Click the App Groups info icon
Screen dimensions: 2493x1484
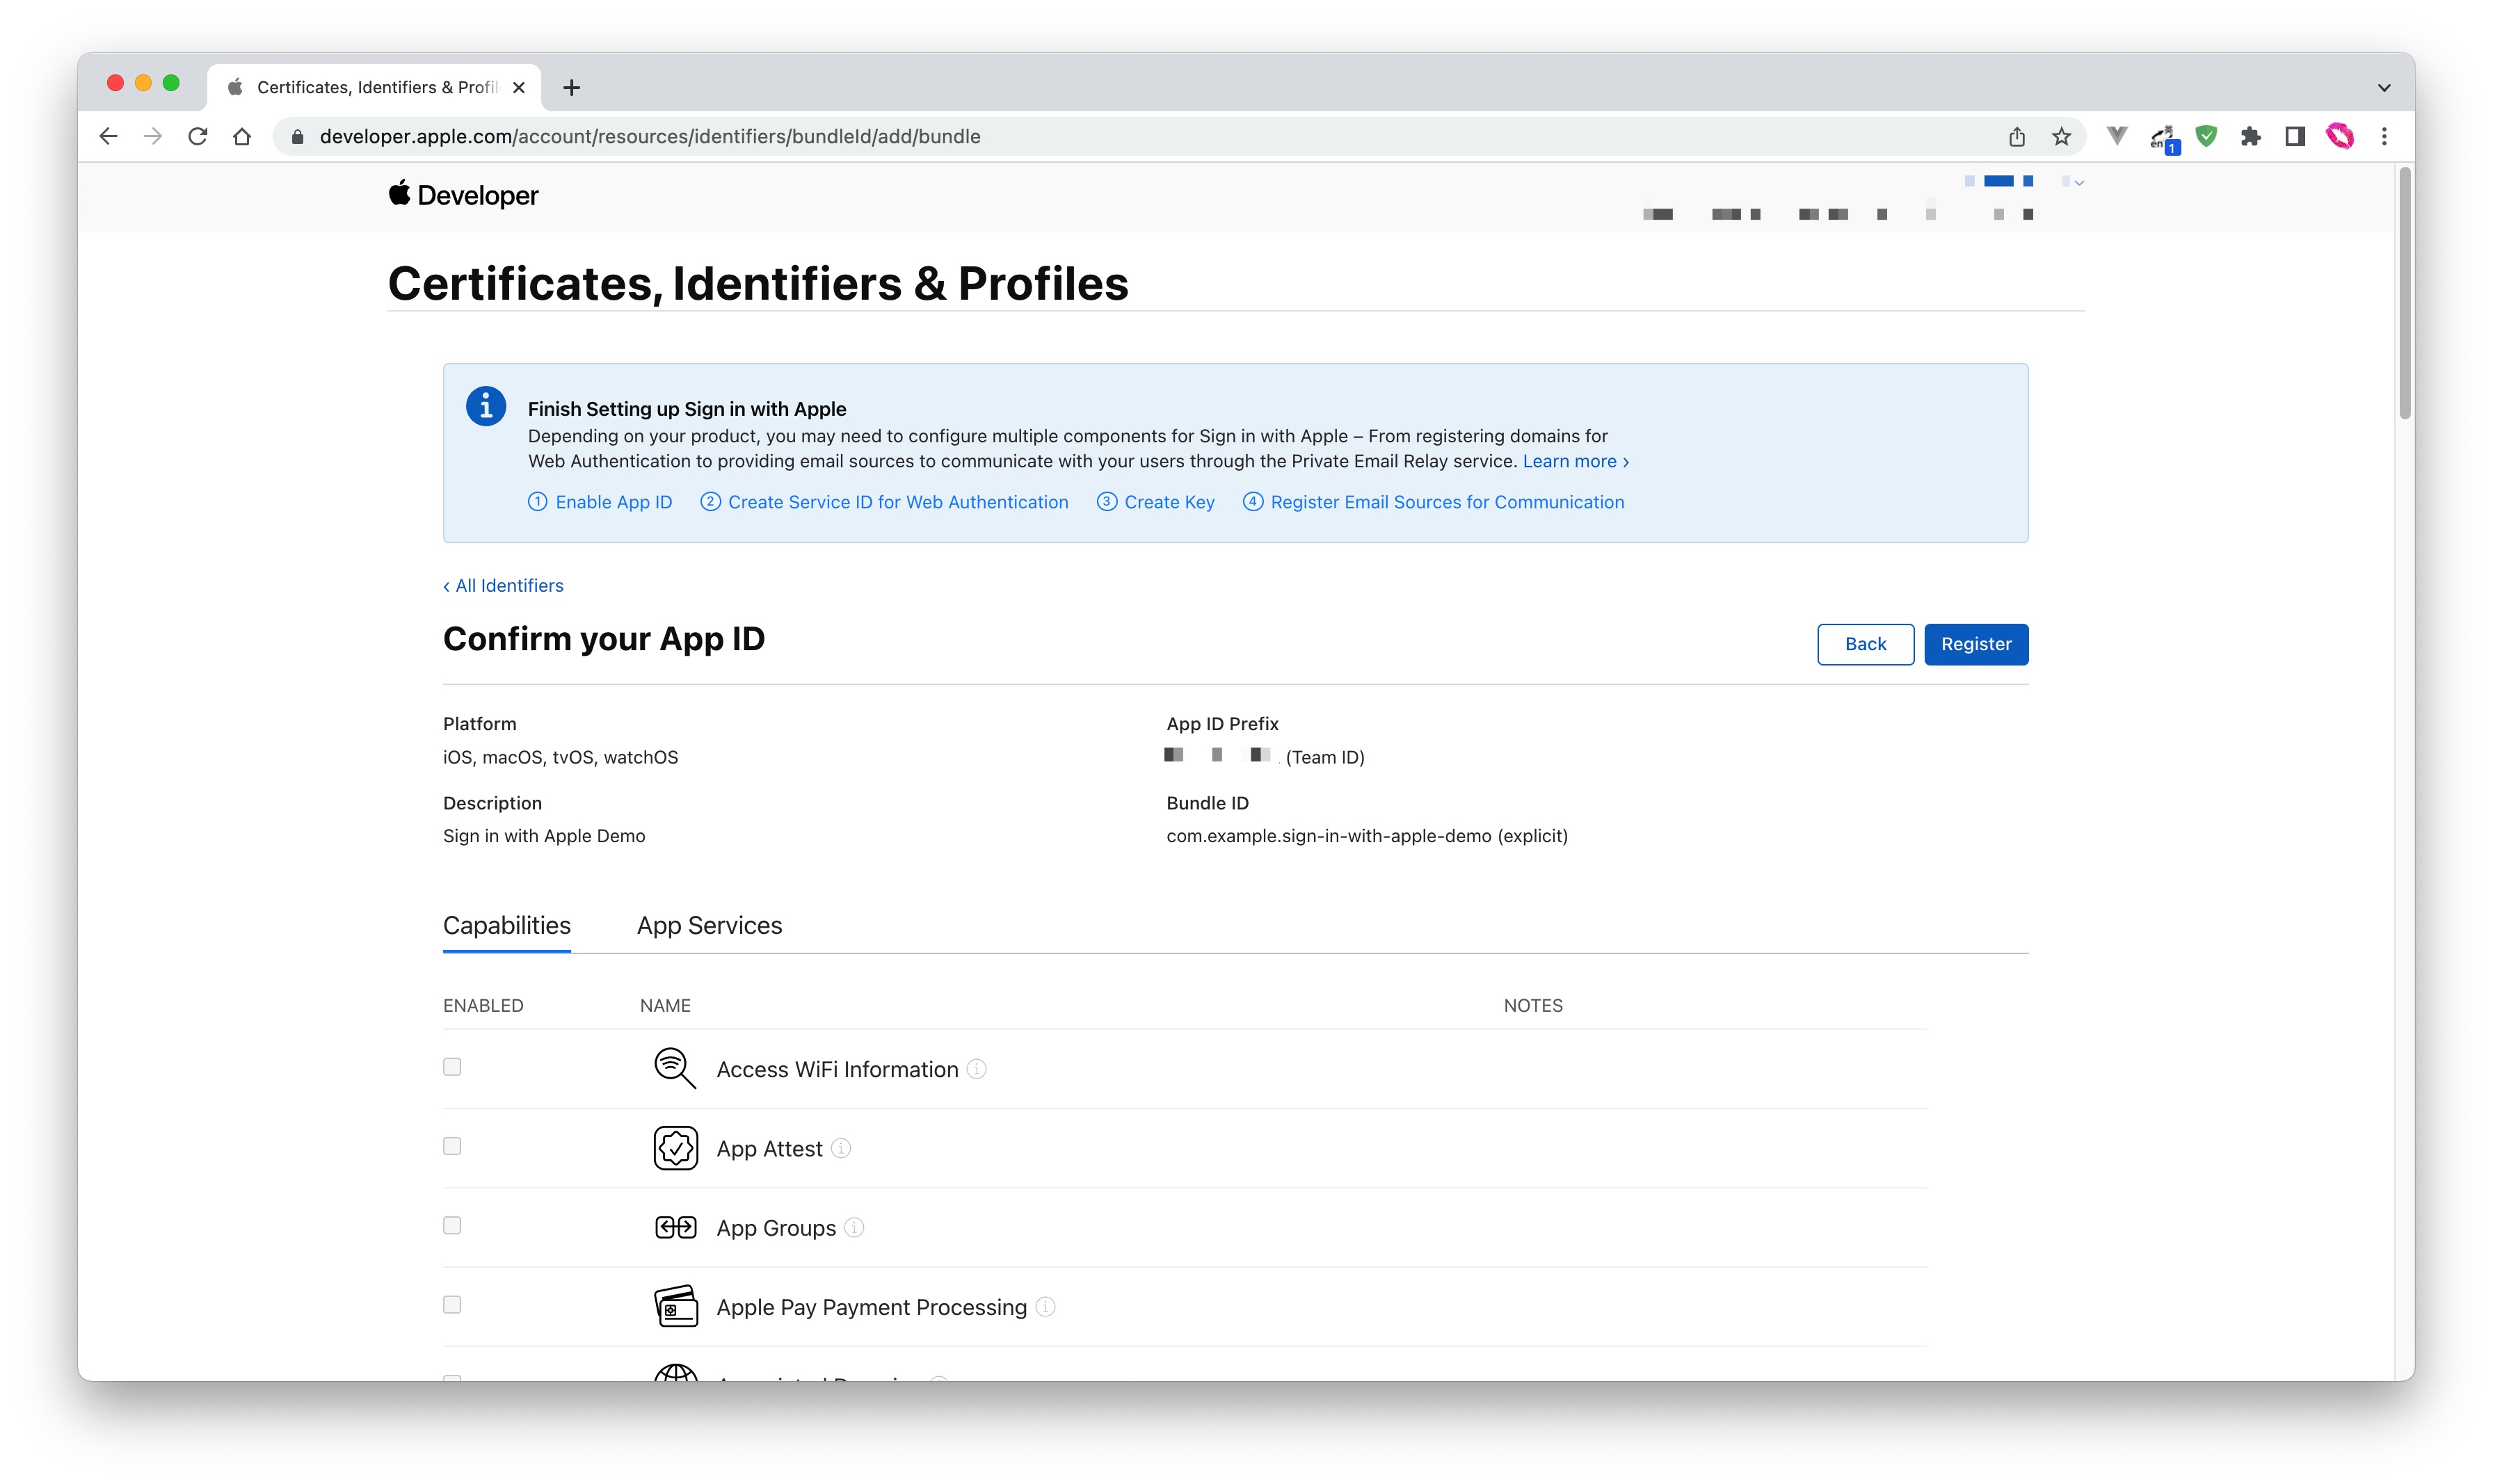tap(854, 1227)
